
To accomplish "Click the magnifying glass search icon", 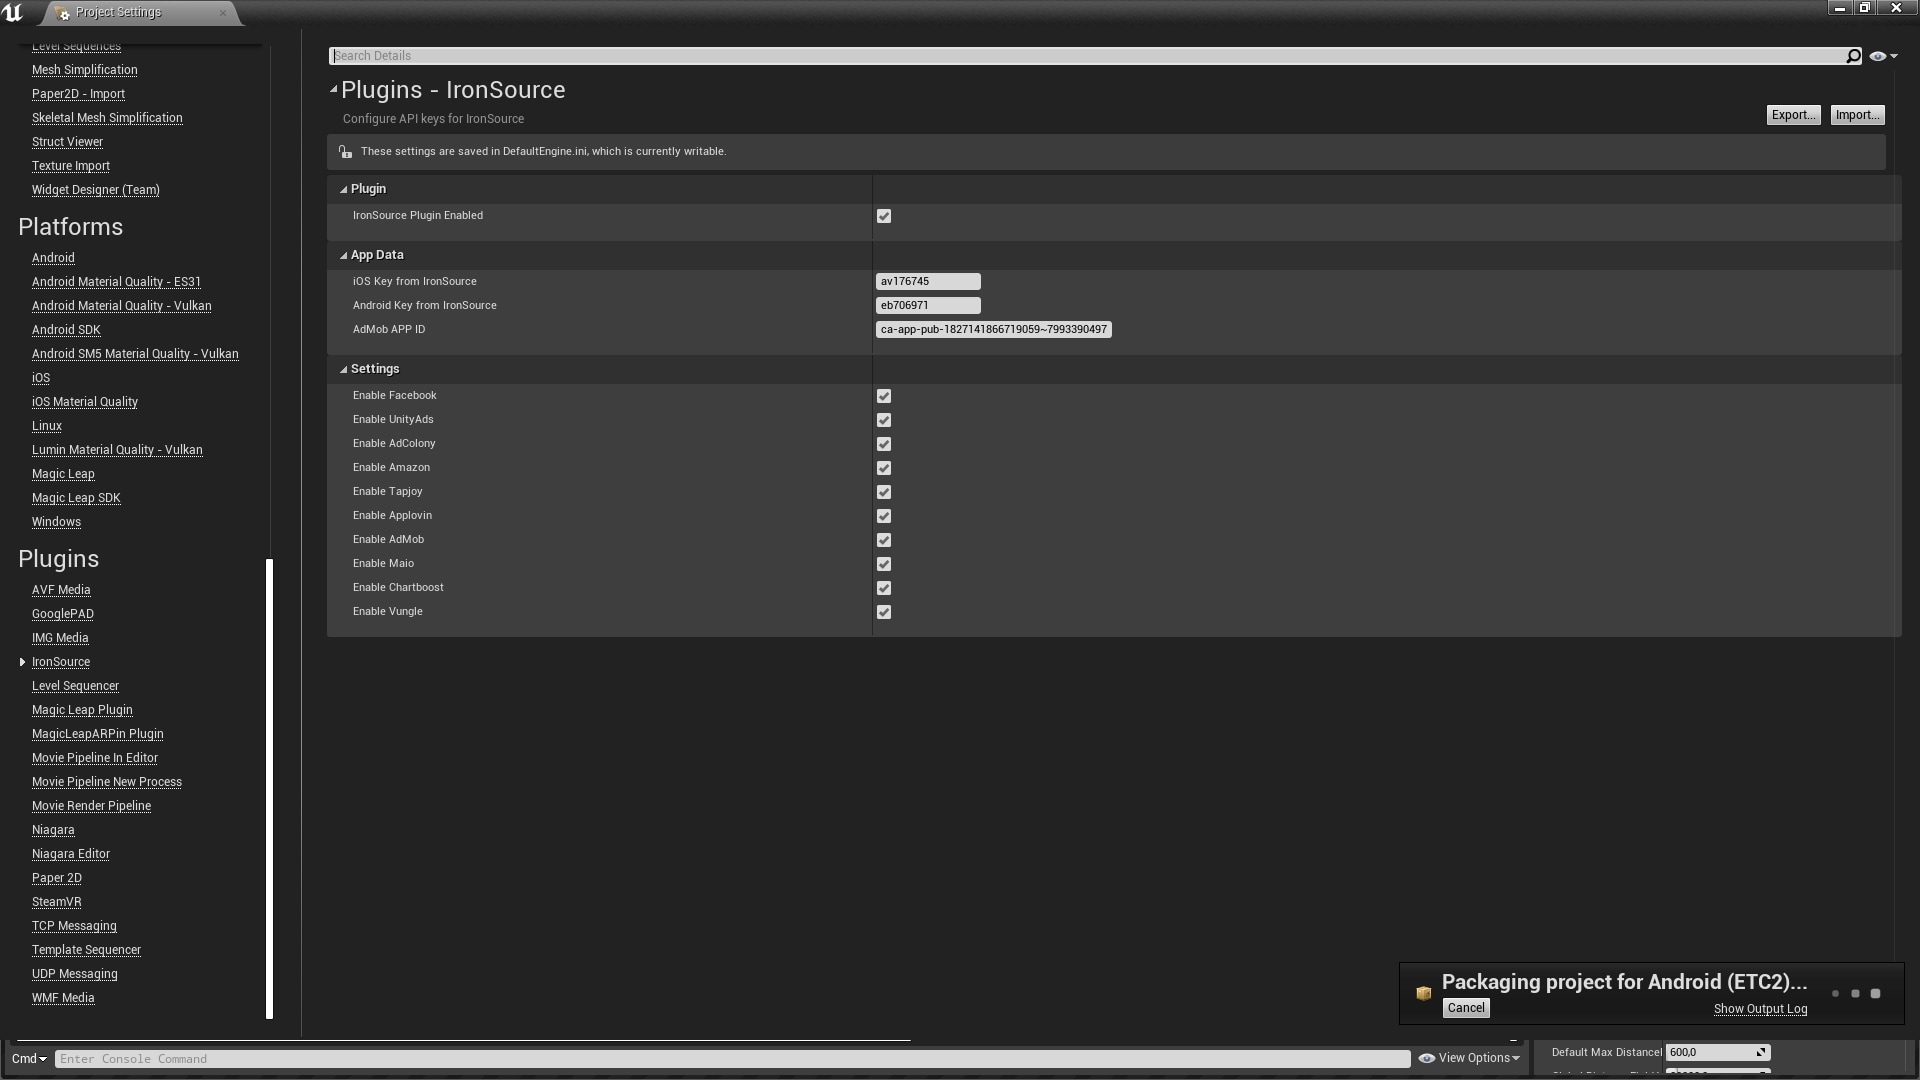I will (1853, 55).
